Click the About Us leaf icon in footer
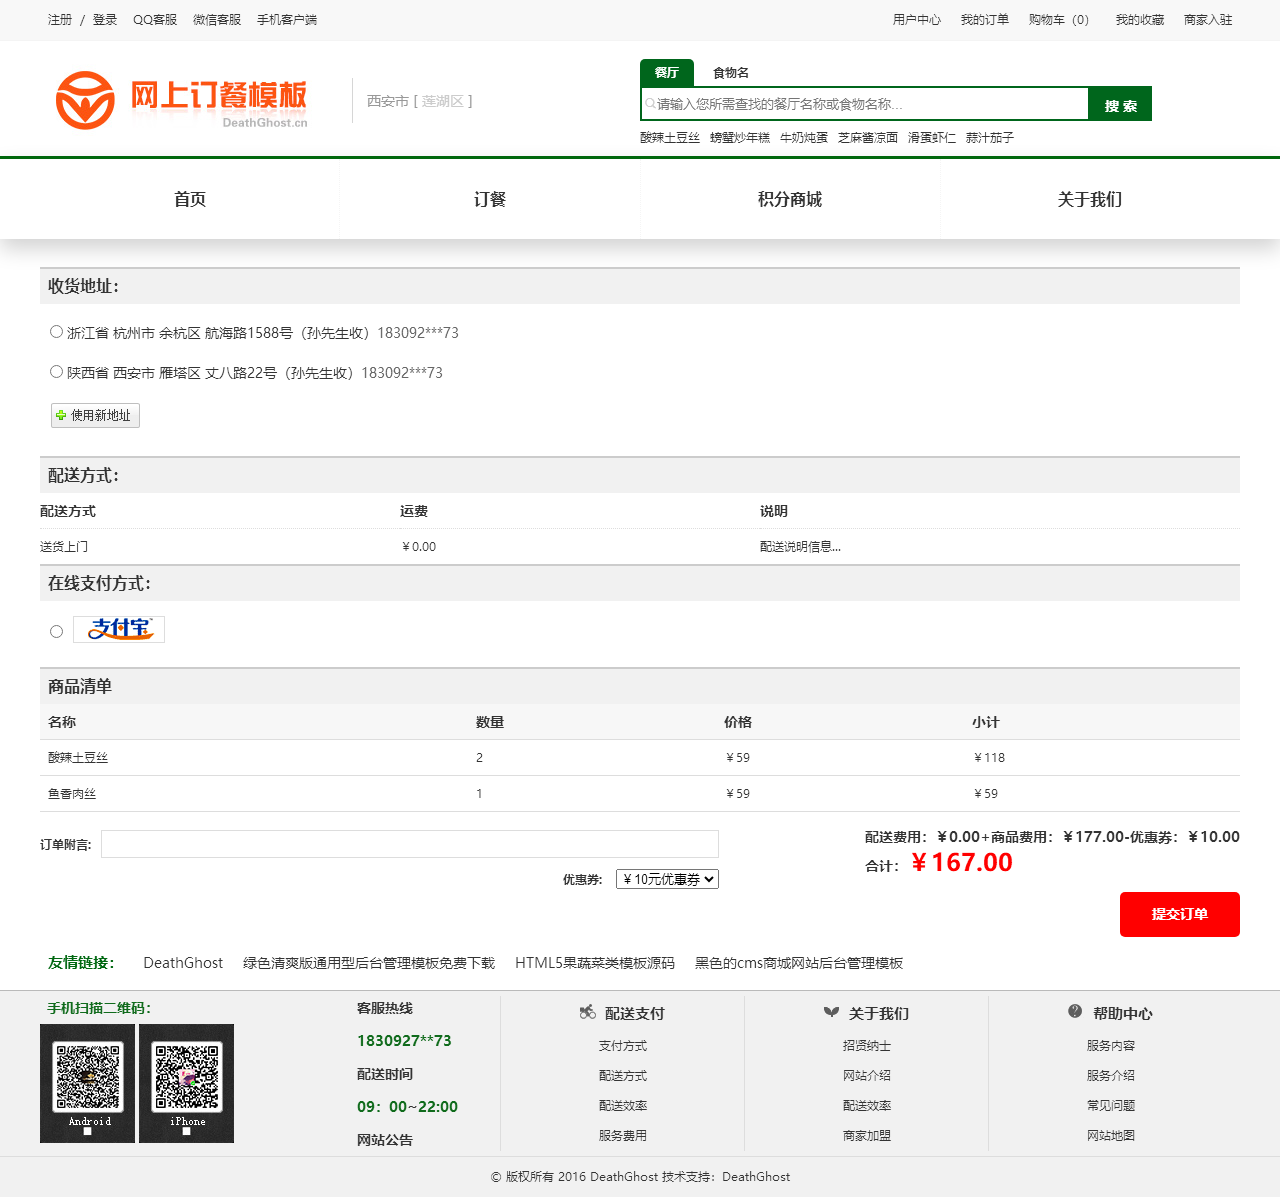Viewport: 1280px width, 1197px height. pyautogui.click(x=831, y=1012)
